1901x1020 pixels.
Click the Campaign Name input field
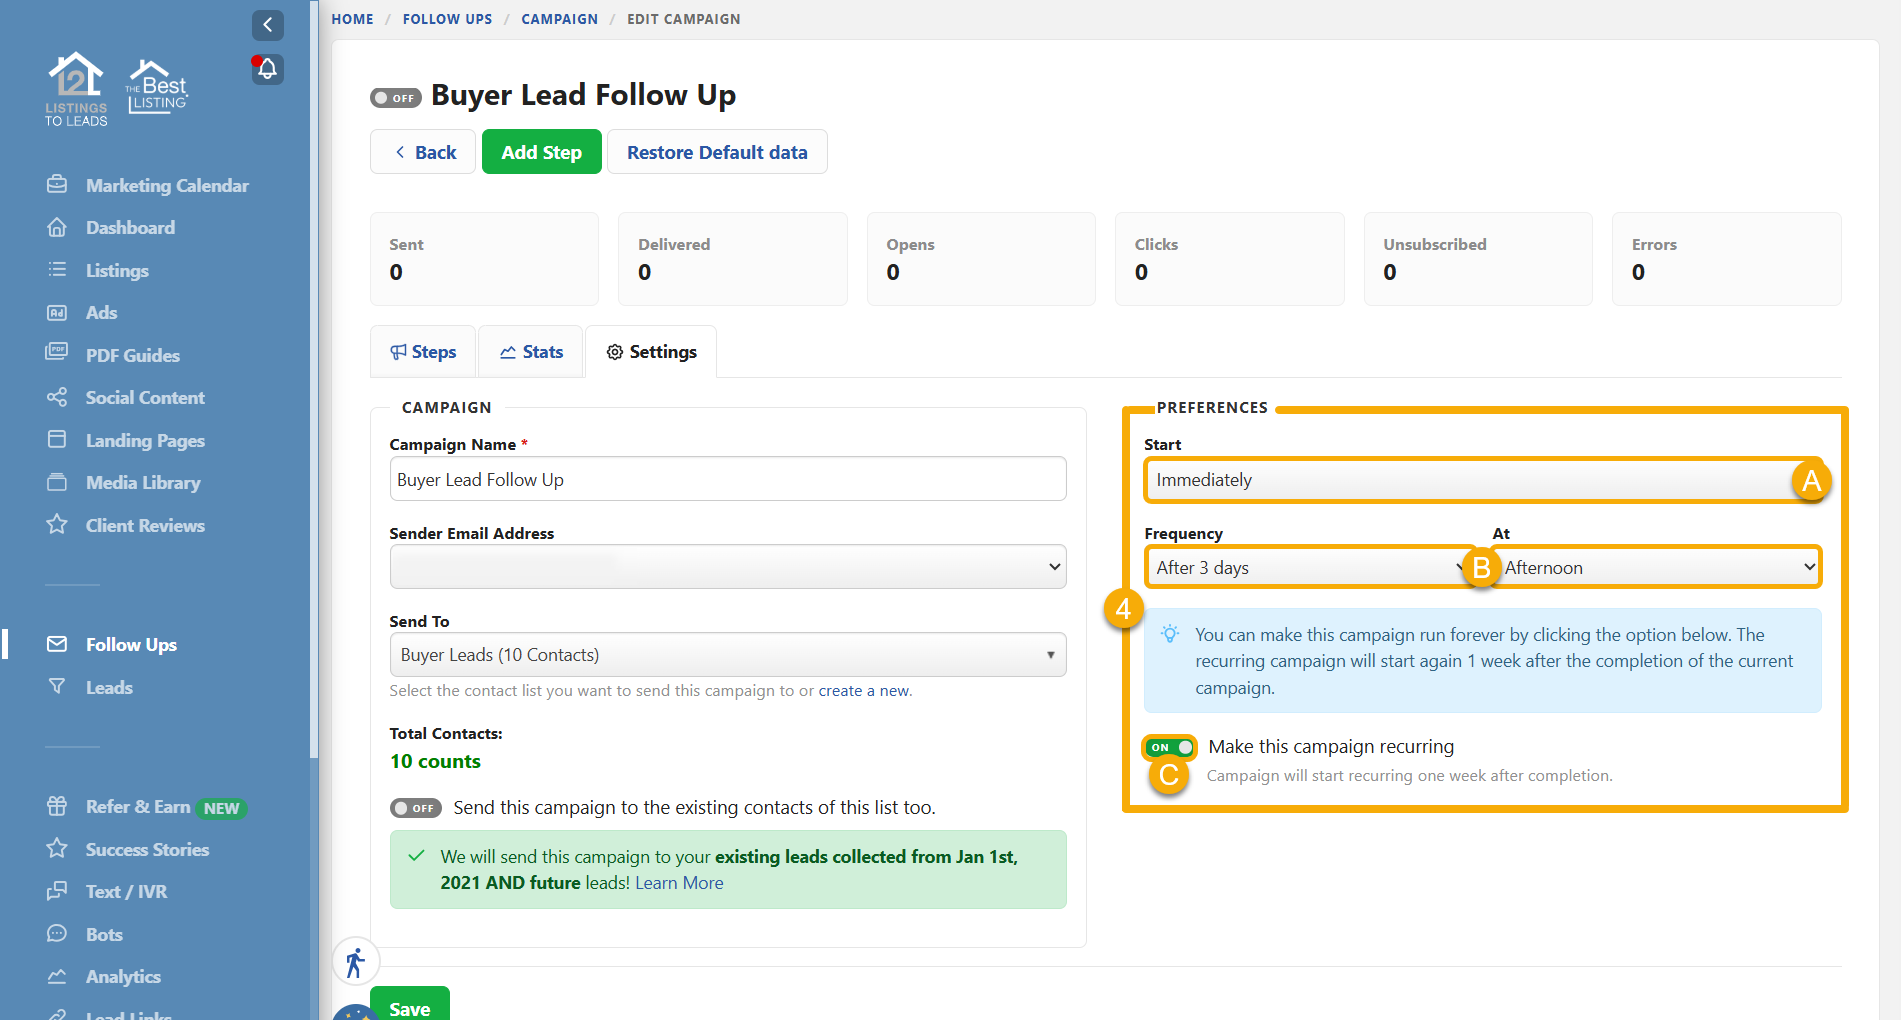(x=727, y=480)
